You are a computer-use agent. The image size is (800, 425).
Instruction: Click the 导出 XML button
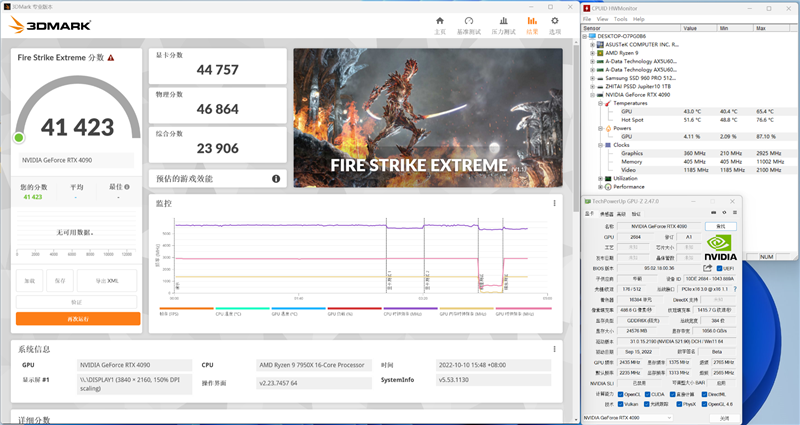[x=107, y=281]
